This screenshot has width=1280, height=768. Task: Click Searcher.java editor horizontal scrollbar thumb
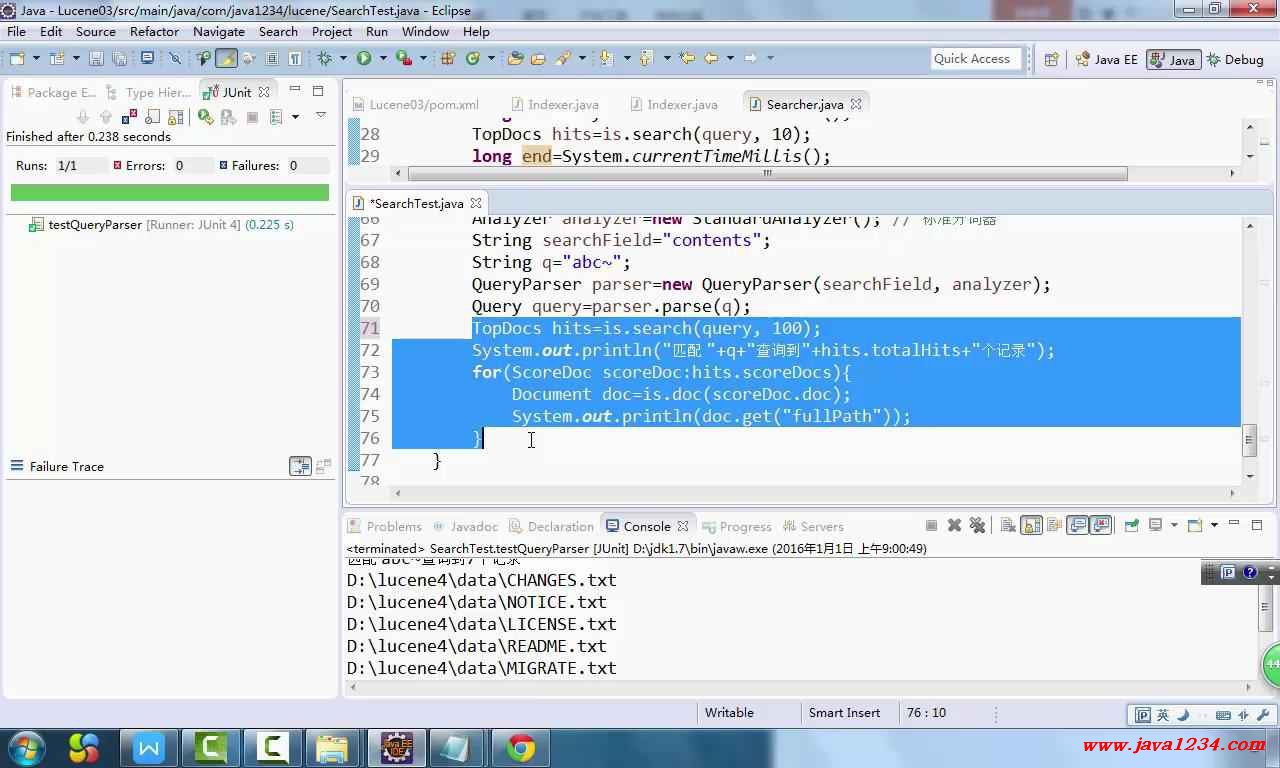click(x=767, y=173)
